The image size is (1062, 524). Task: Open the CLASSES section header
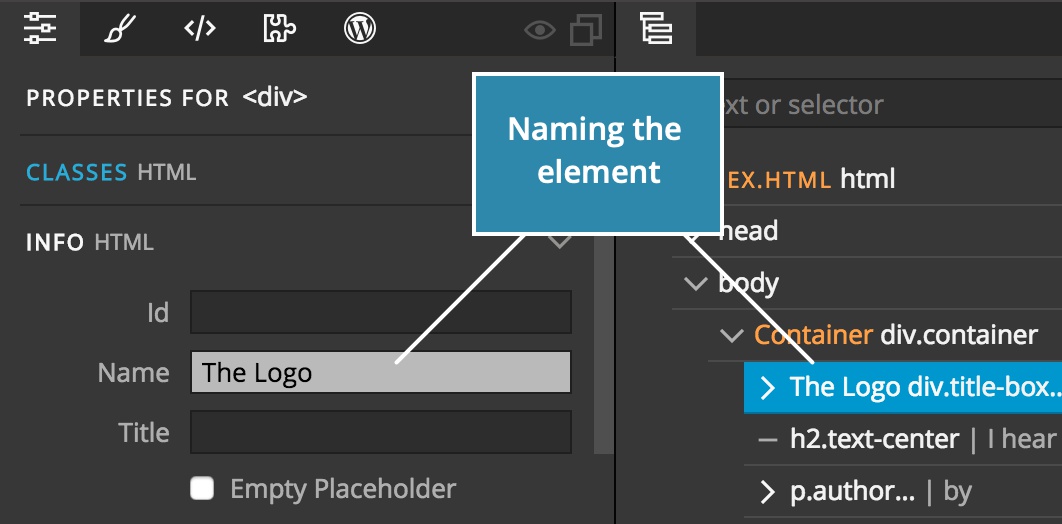click(77, 172)
